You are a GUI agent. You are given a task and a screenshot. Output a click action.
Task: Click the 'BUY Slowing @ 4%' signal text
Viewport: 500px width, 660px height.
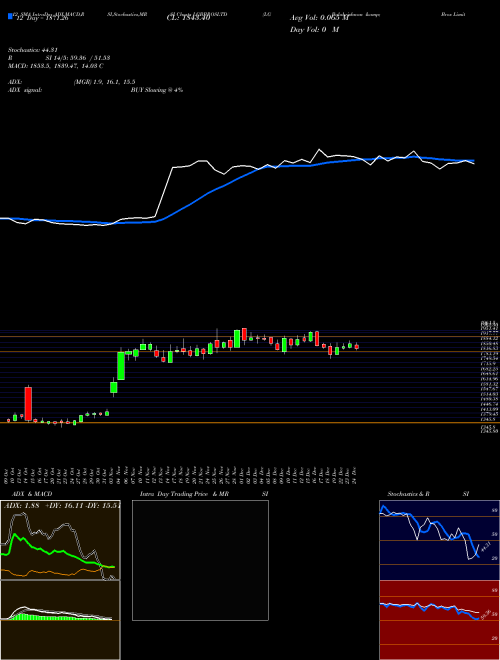coord(157,90)
